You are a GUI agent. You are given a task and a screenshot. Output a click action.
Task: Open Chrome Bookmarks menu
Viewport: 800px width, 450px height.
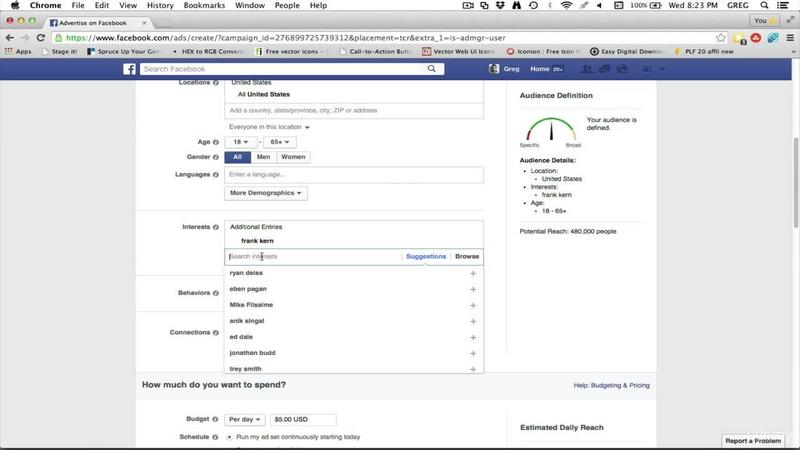pos(204,5)
